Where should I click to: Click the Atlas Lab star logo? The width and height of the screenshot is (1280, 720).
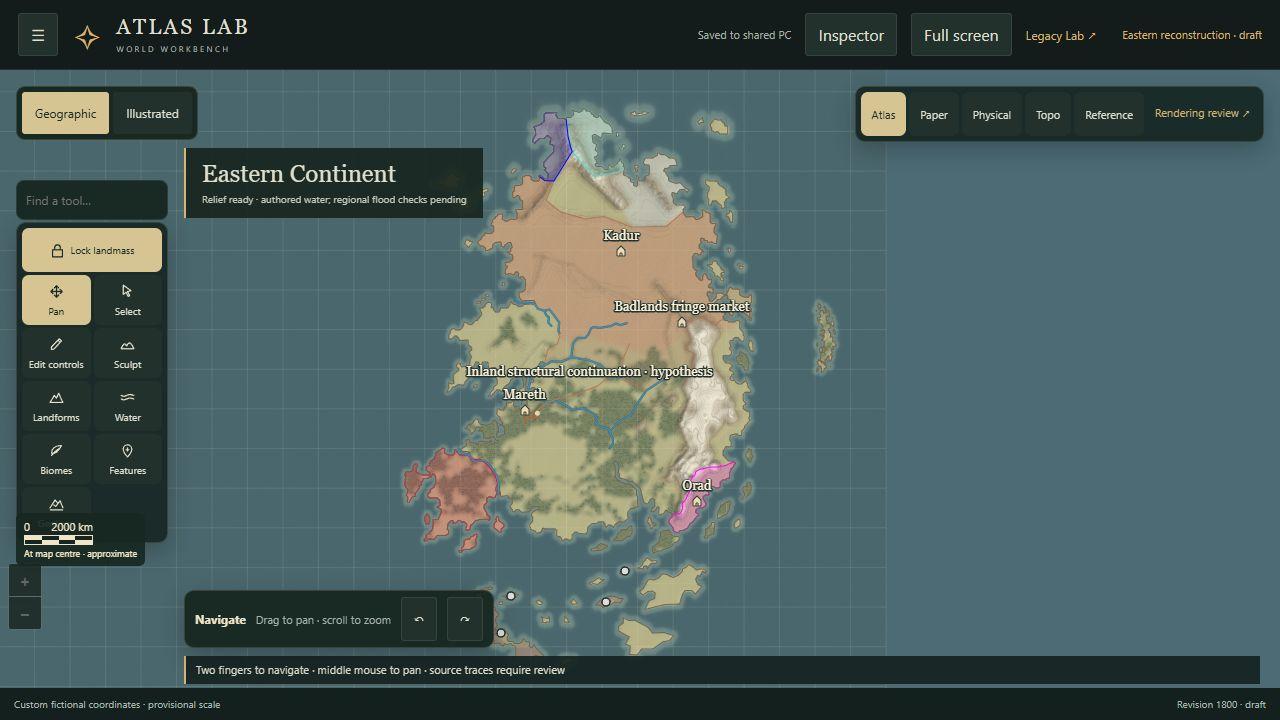87,37
